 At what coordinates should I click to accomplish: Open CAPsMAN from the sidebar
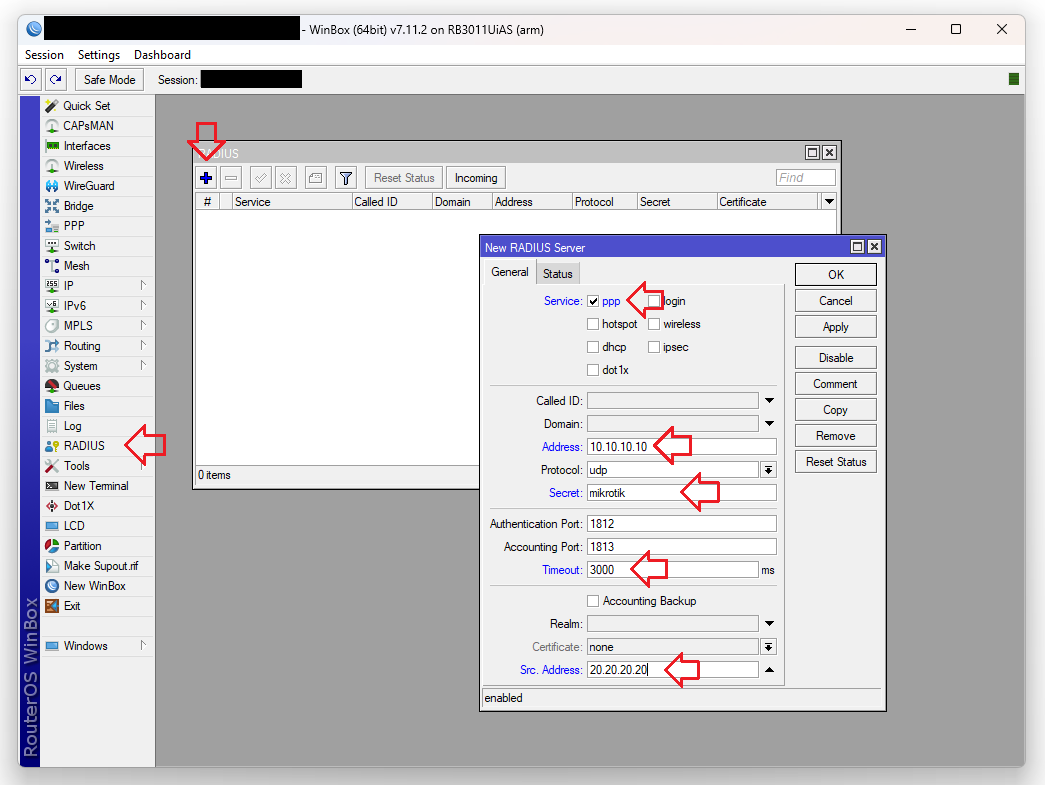tap(88, 126)
